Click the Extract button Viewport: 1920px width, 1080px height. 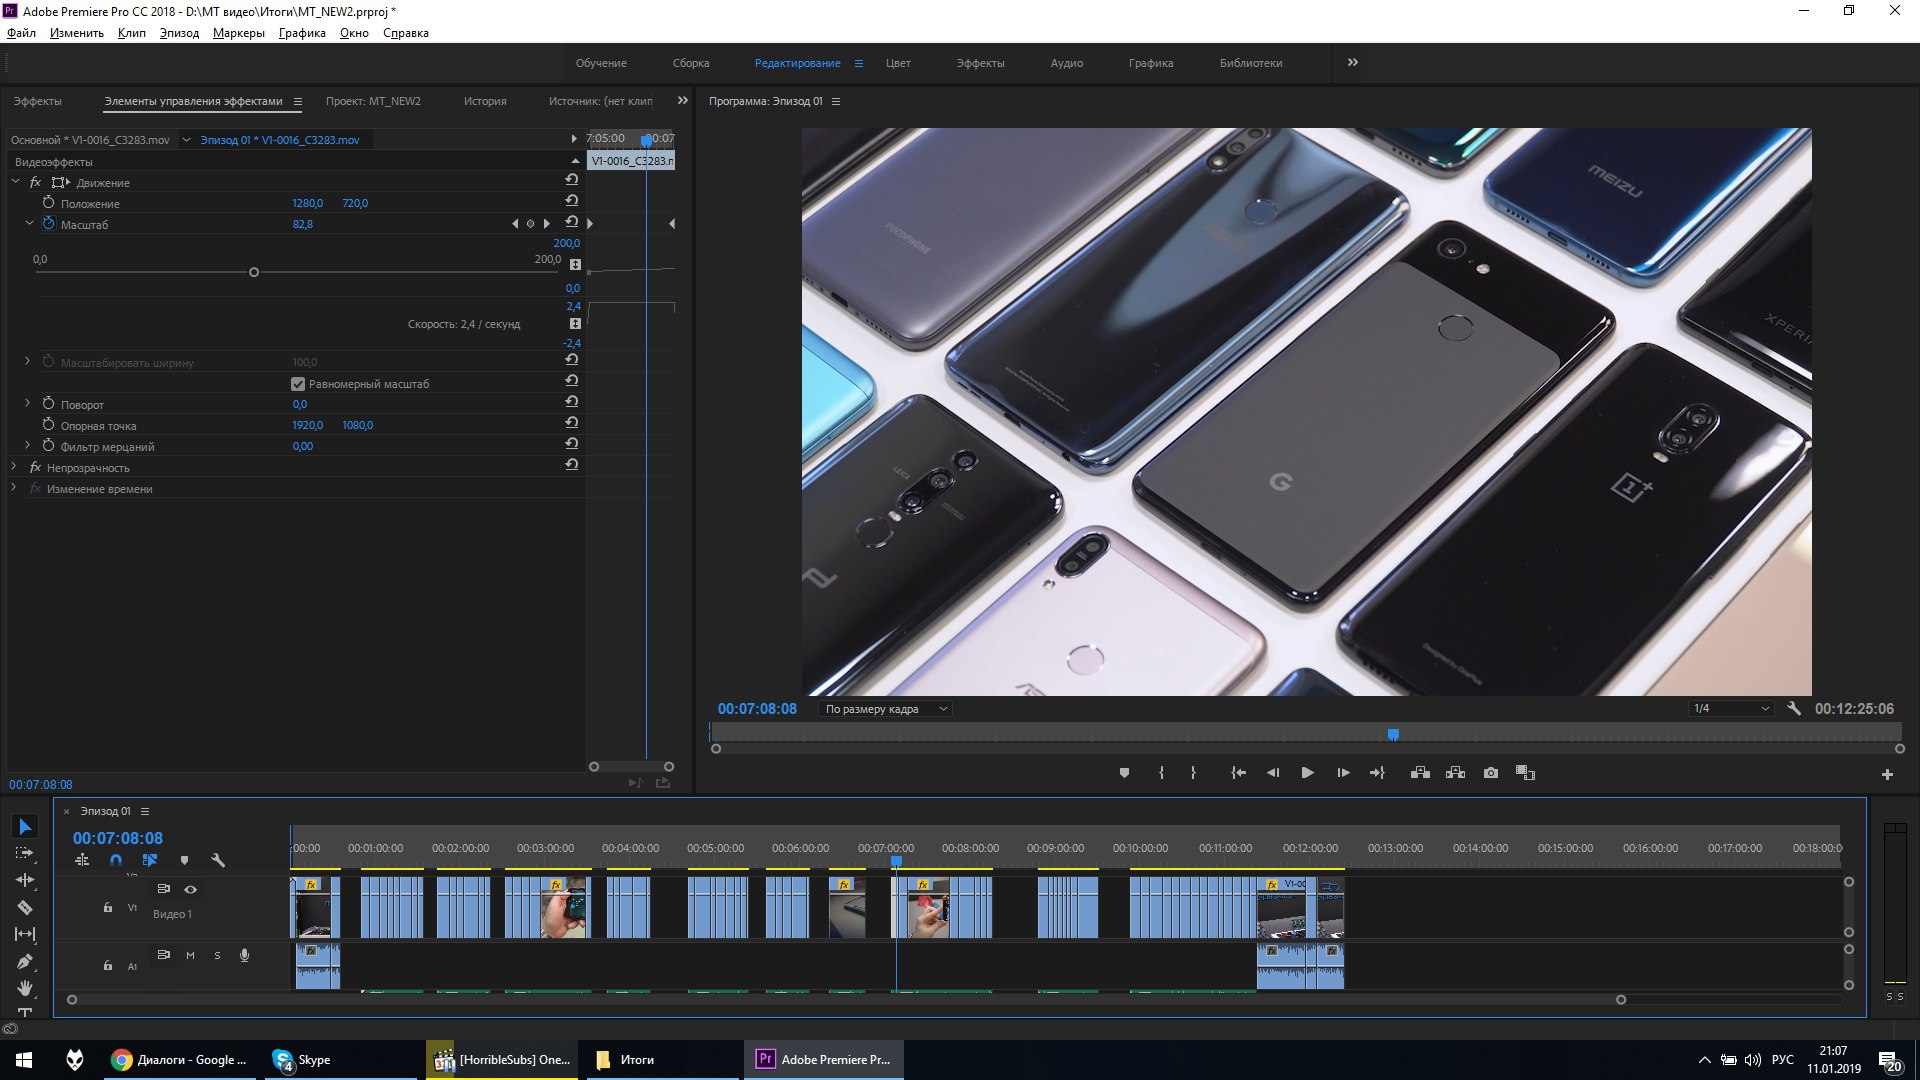click(1455, 773)
